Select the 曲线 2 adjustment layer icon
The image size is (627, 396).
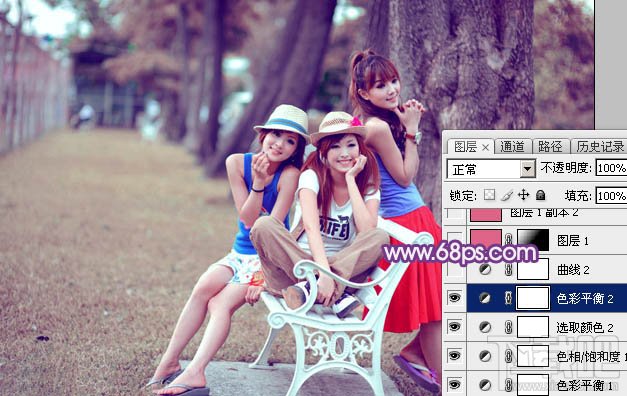485,269
